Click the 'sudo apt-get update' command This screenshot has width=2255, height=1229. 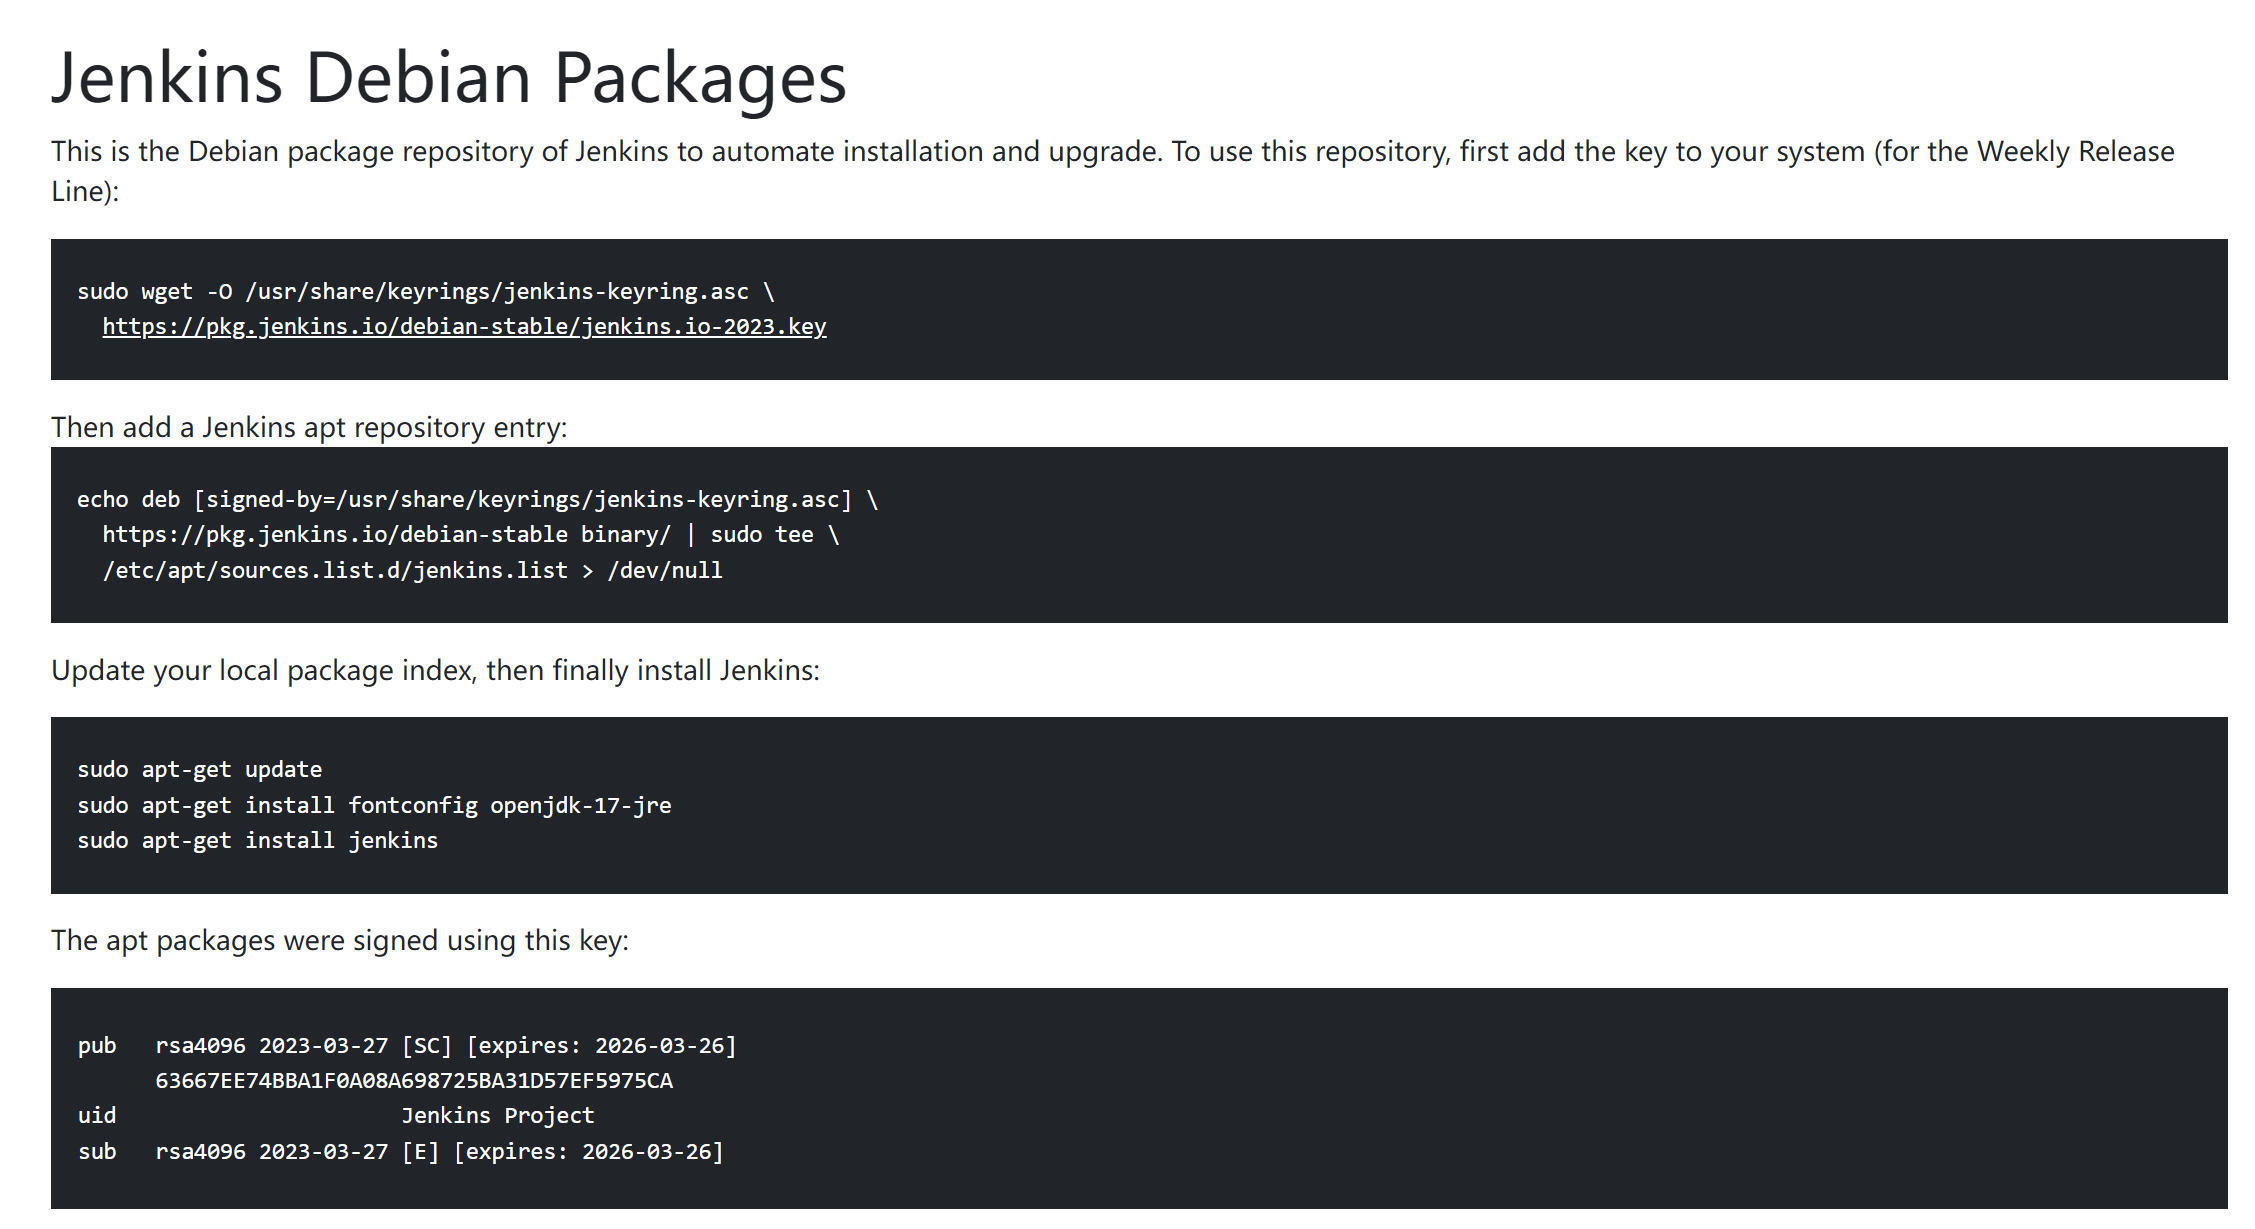200,770
